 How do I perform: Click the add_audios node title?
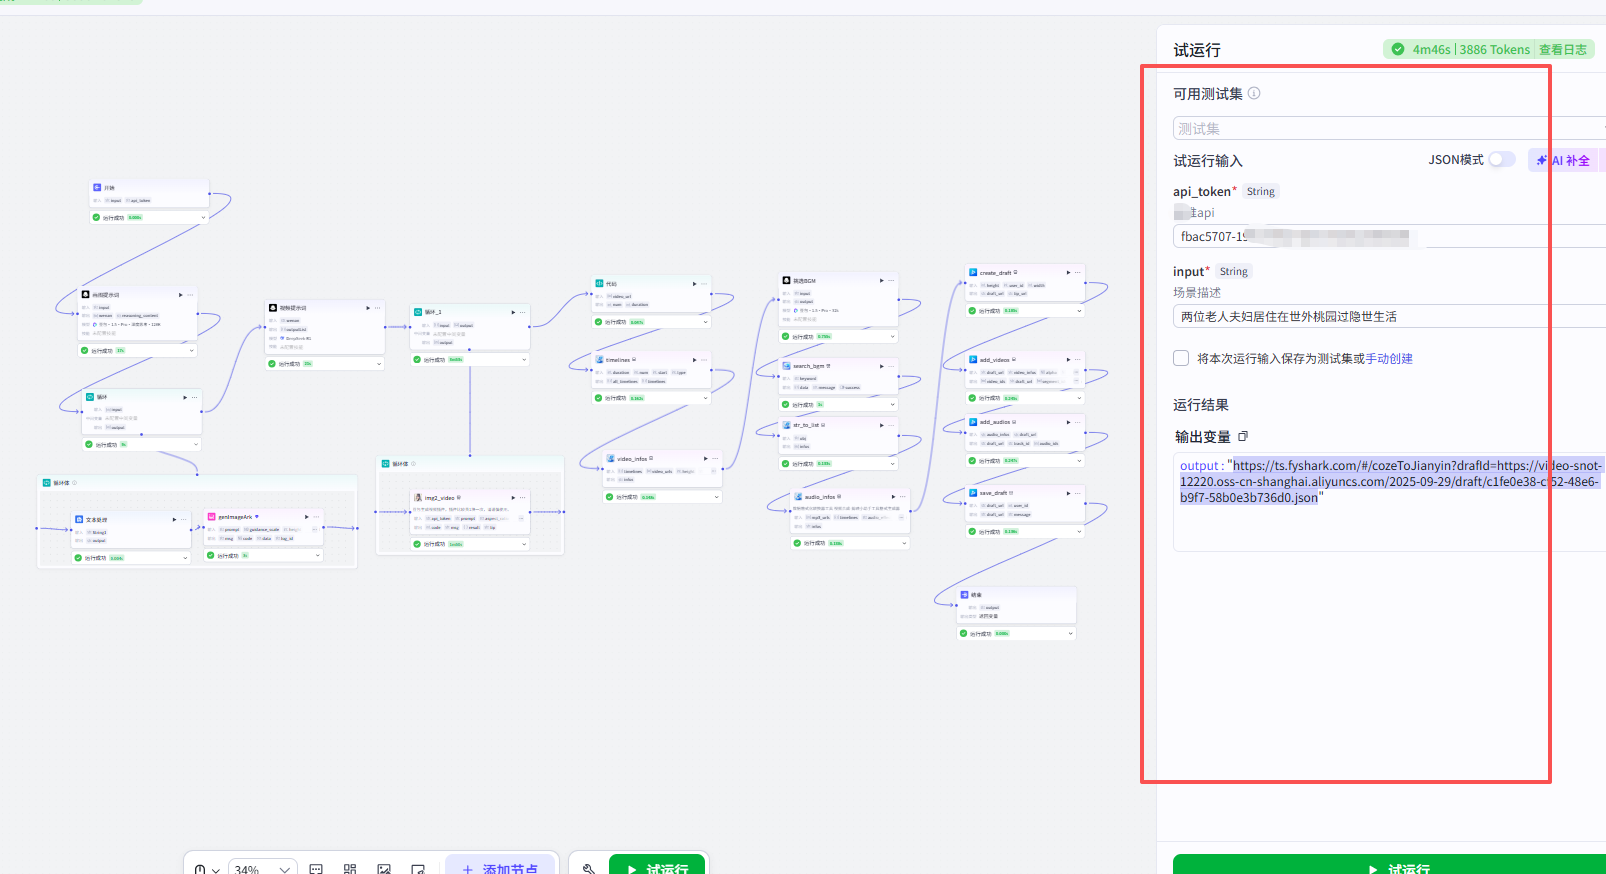(x=994, y=422)
